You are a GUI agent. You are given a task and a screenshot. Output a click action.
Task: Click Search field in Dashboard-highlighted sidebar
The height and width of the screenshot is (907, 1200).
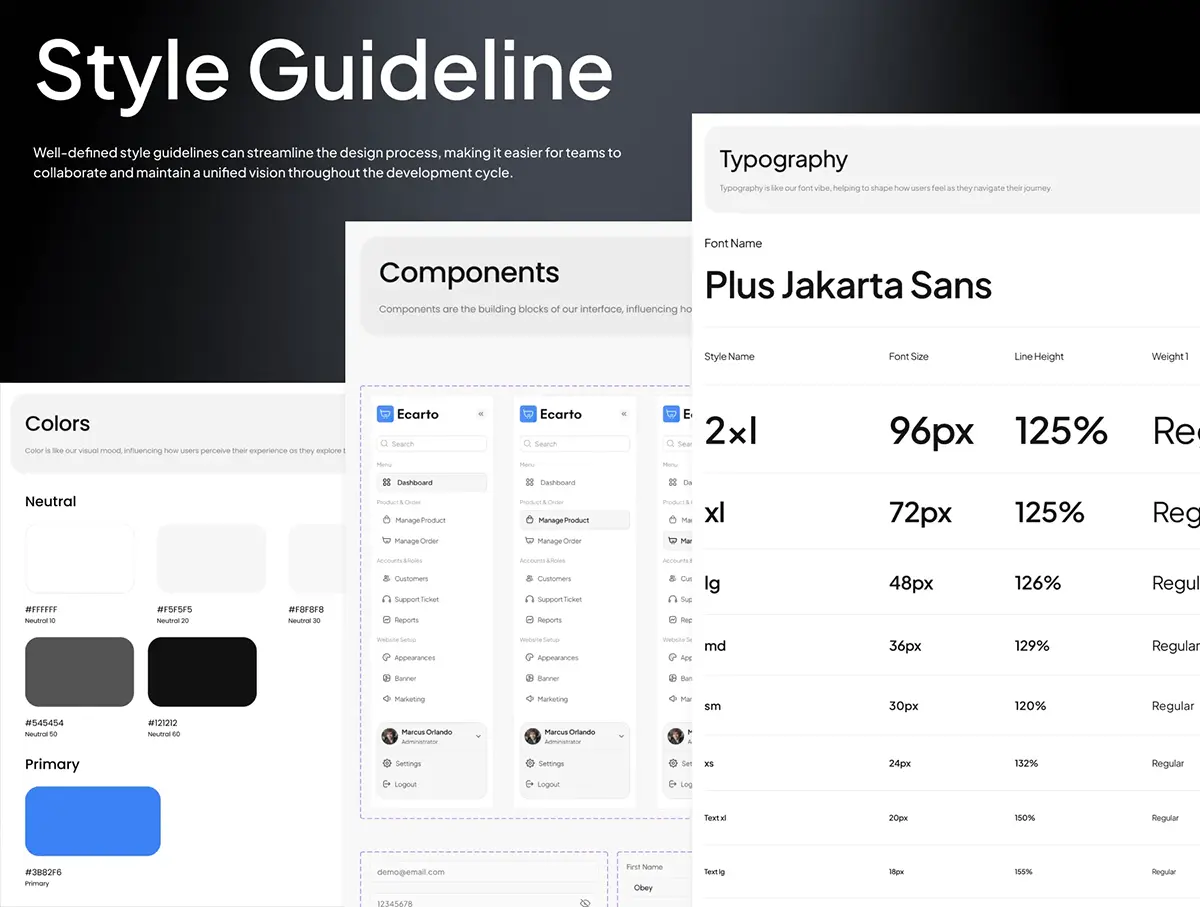click(x=432, y=444)
